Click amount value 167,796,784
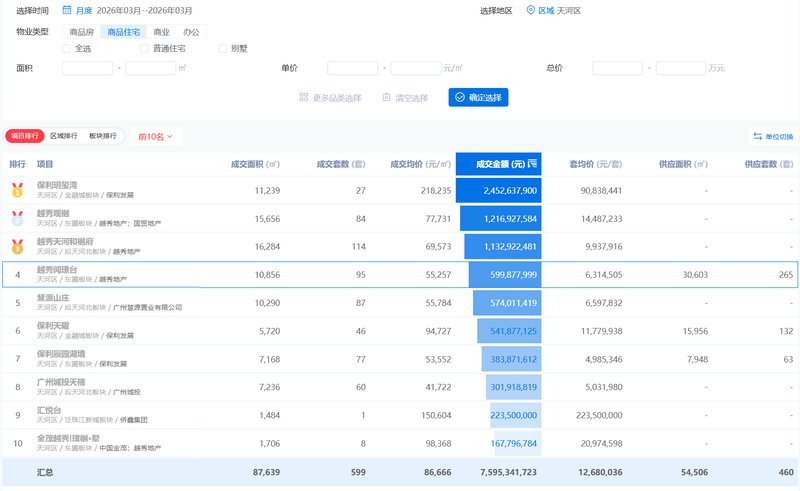 pos(513,444)
